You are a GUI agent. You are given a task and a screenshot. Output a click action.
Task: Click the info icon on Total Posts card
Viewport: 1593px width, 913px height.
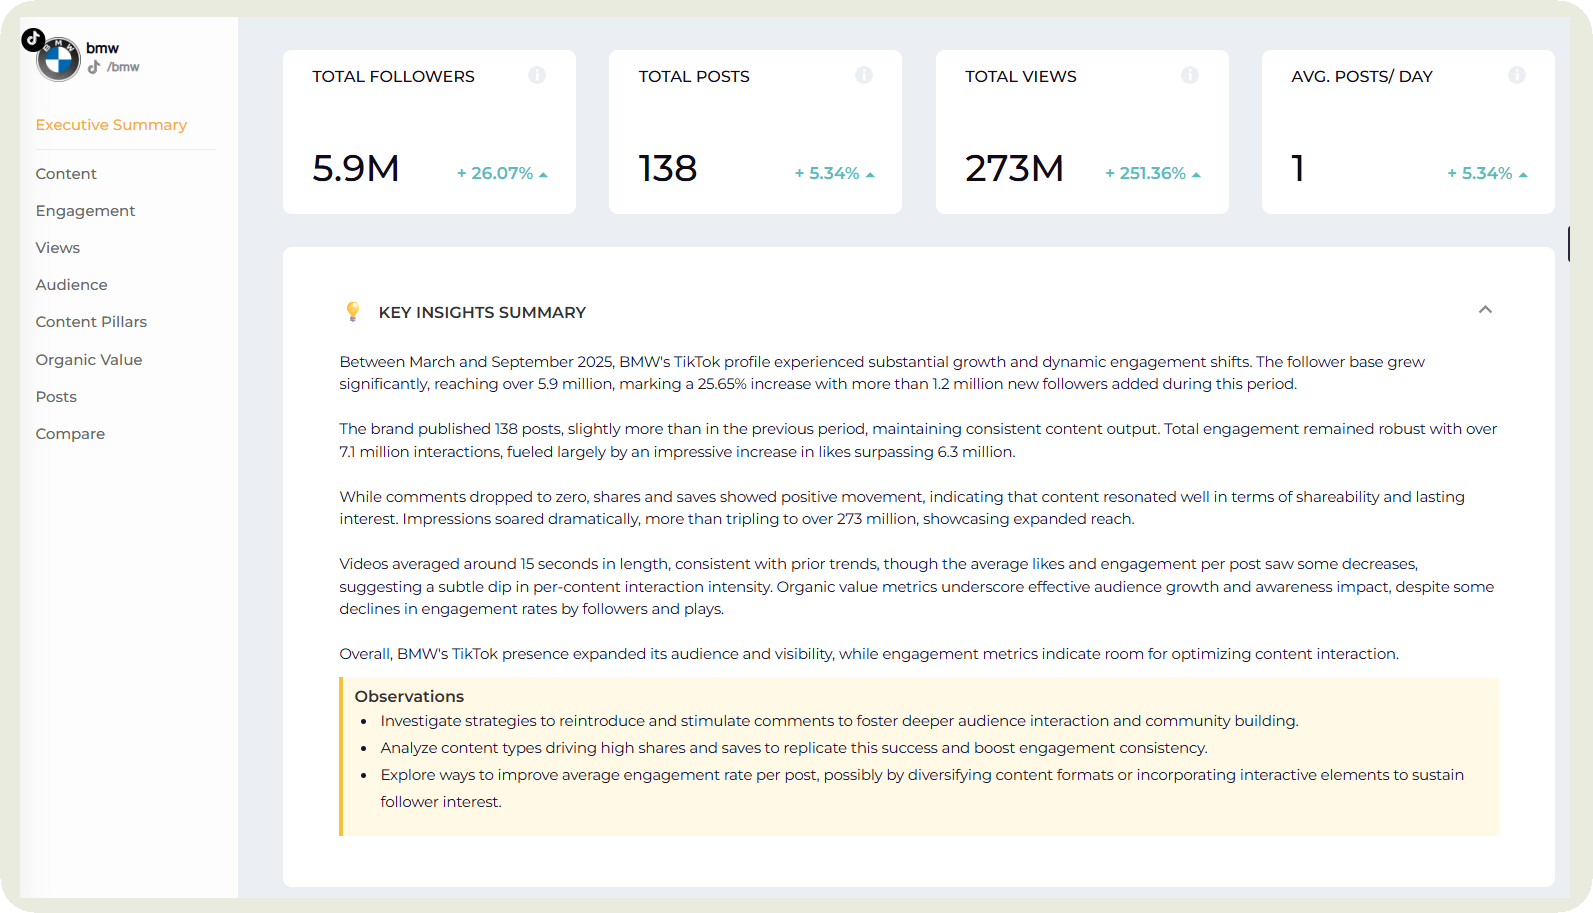[x=864, y=75]
